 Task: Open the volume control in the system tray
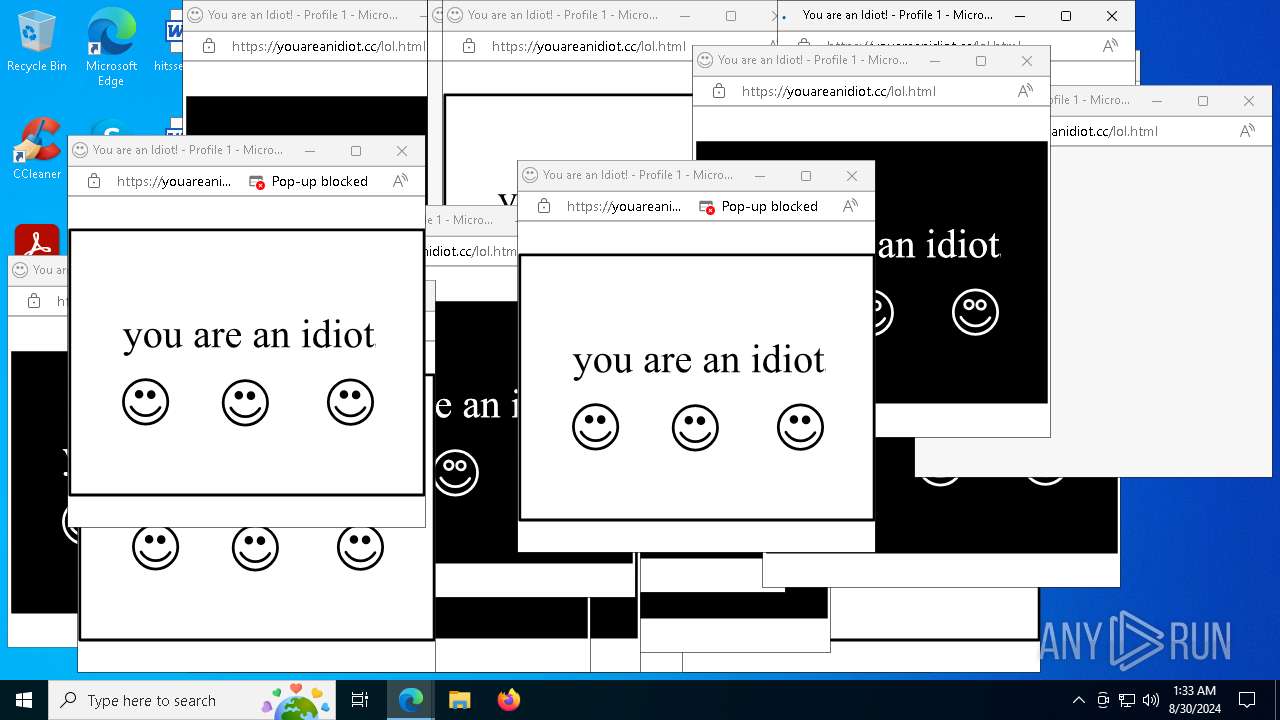click(1151, 700)
